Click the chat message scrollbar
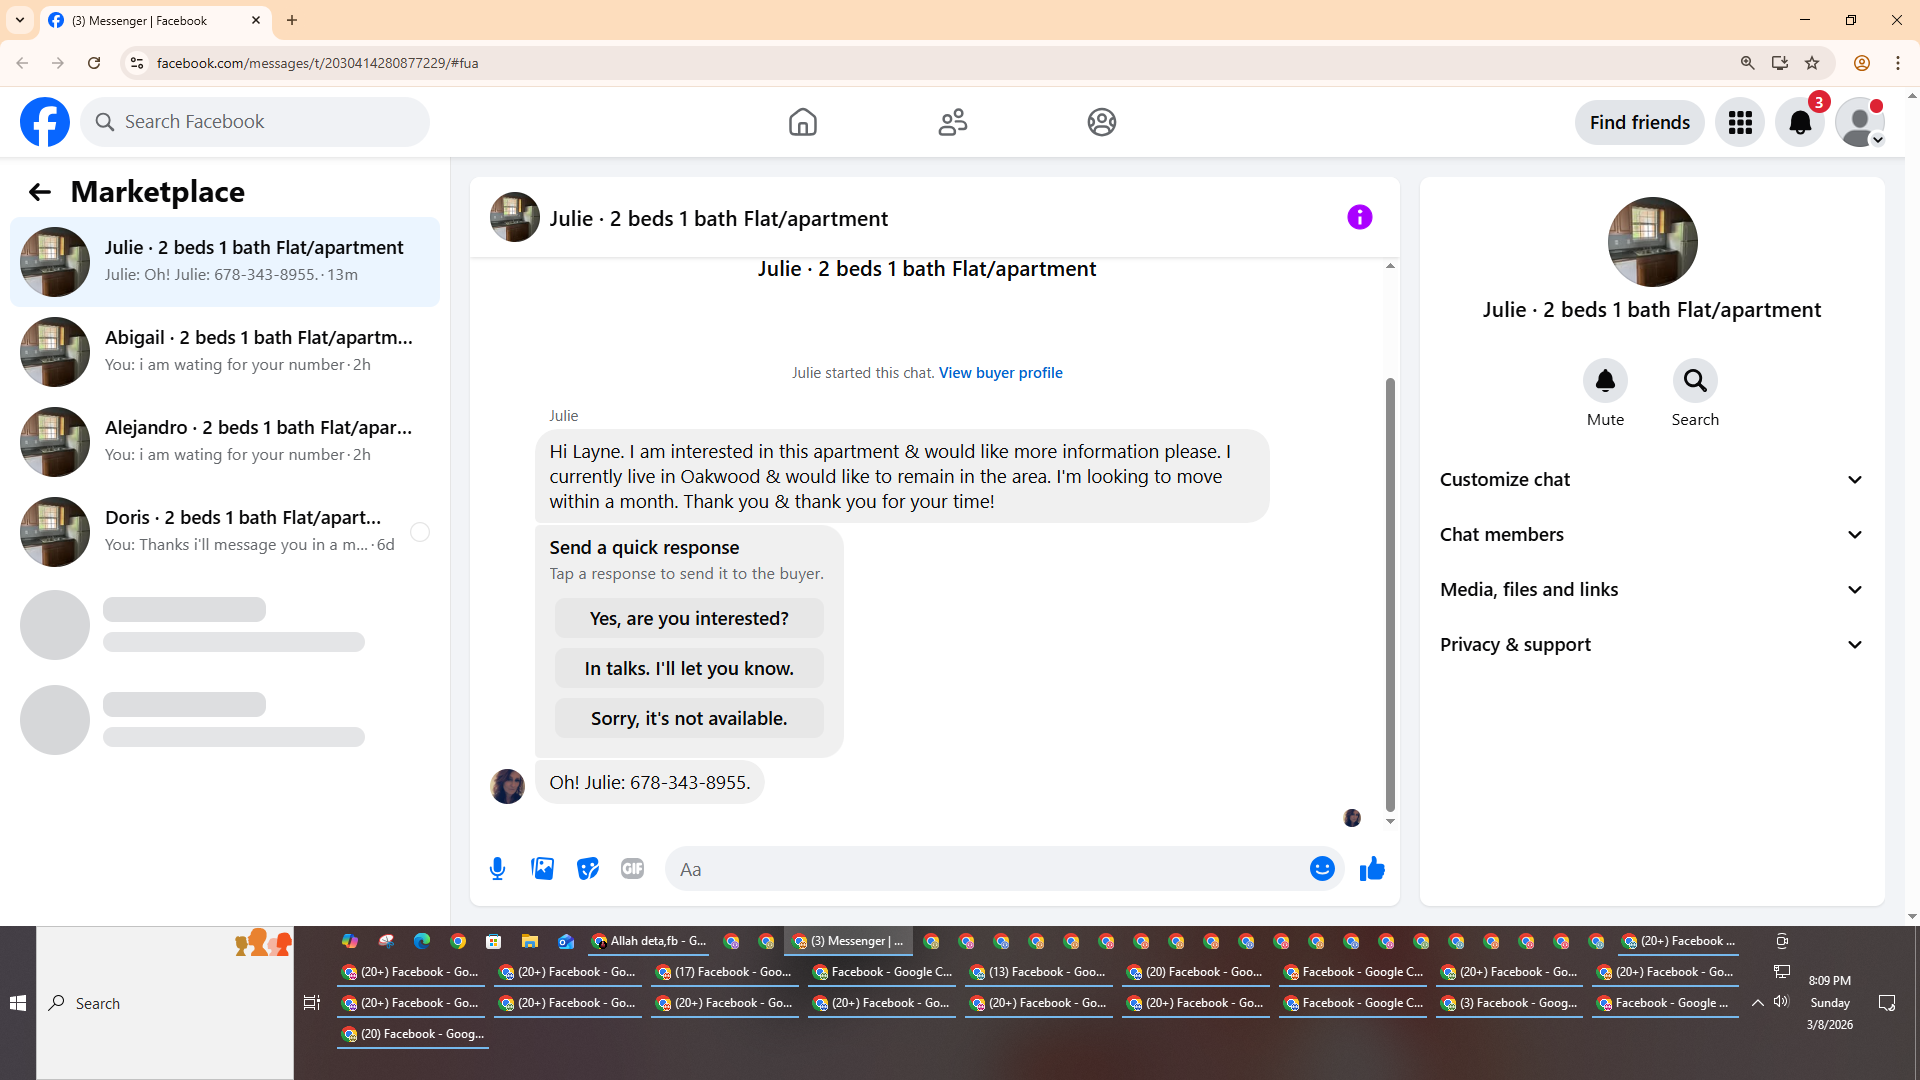The height and width of the screenshot is (1080, 1920). click(x=1390, y=595)
